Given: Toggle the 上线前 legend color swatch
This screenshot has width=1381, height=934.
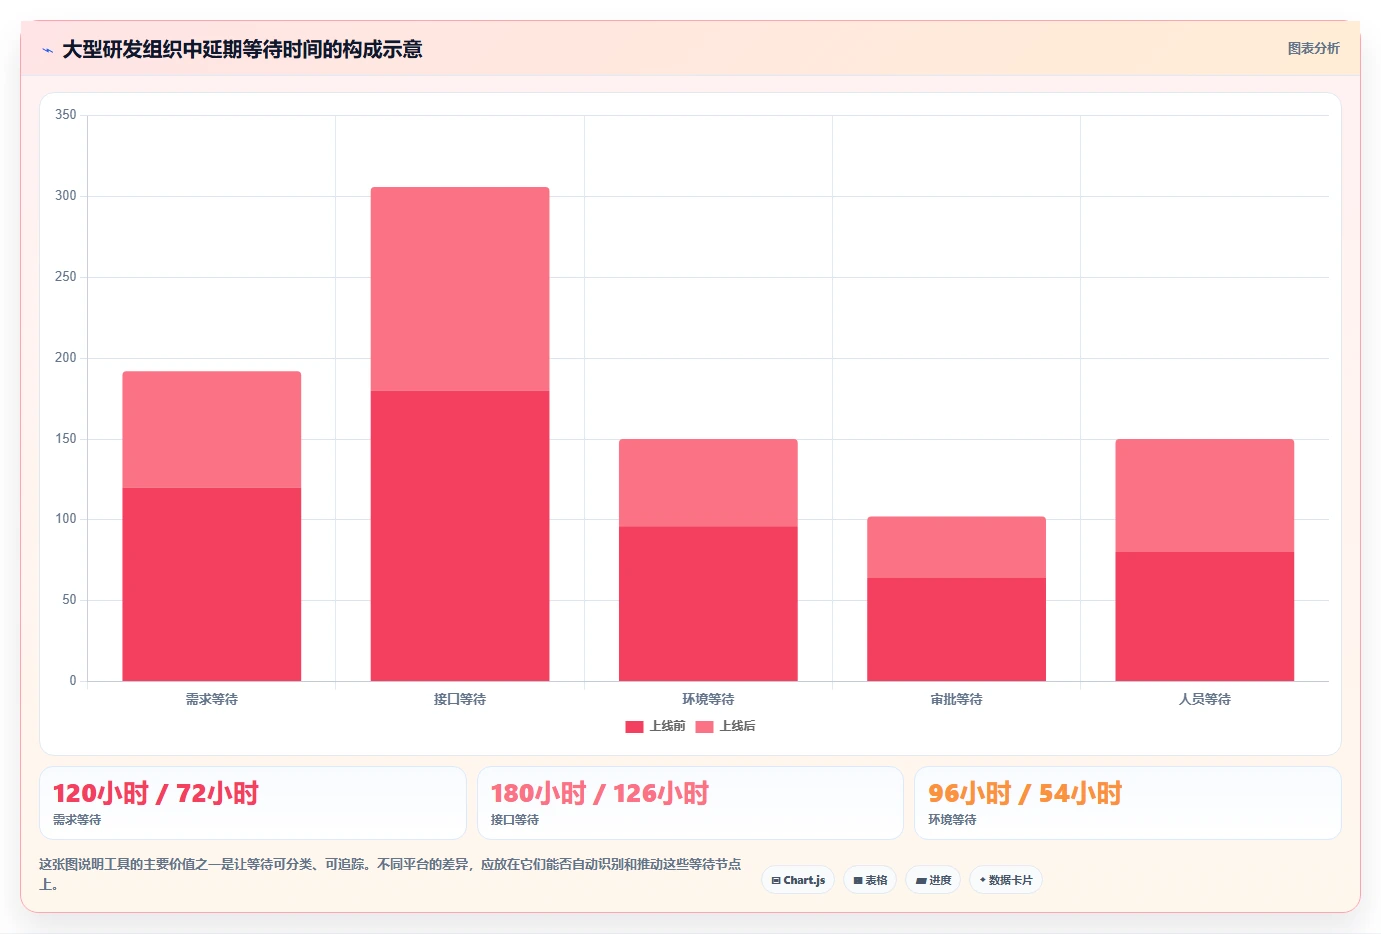Looking at the screenshot, I should pyautogui.click(x=634, y=727).
